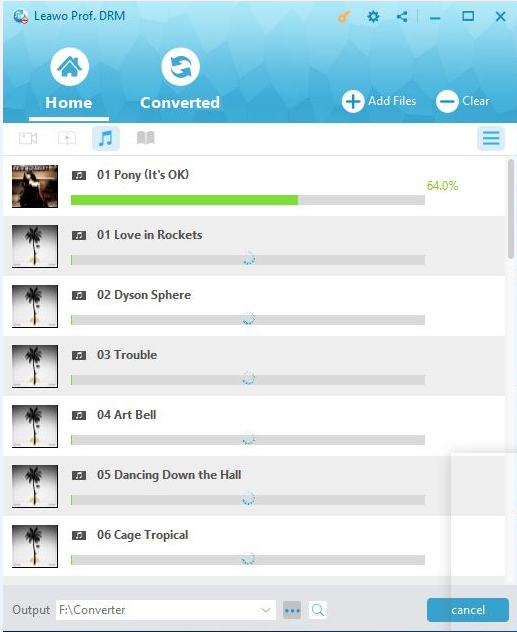Browse output folder with three-dots button
This screenshot has height=632, width=517.
tap(292, 610)
